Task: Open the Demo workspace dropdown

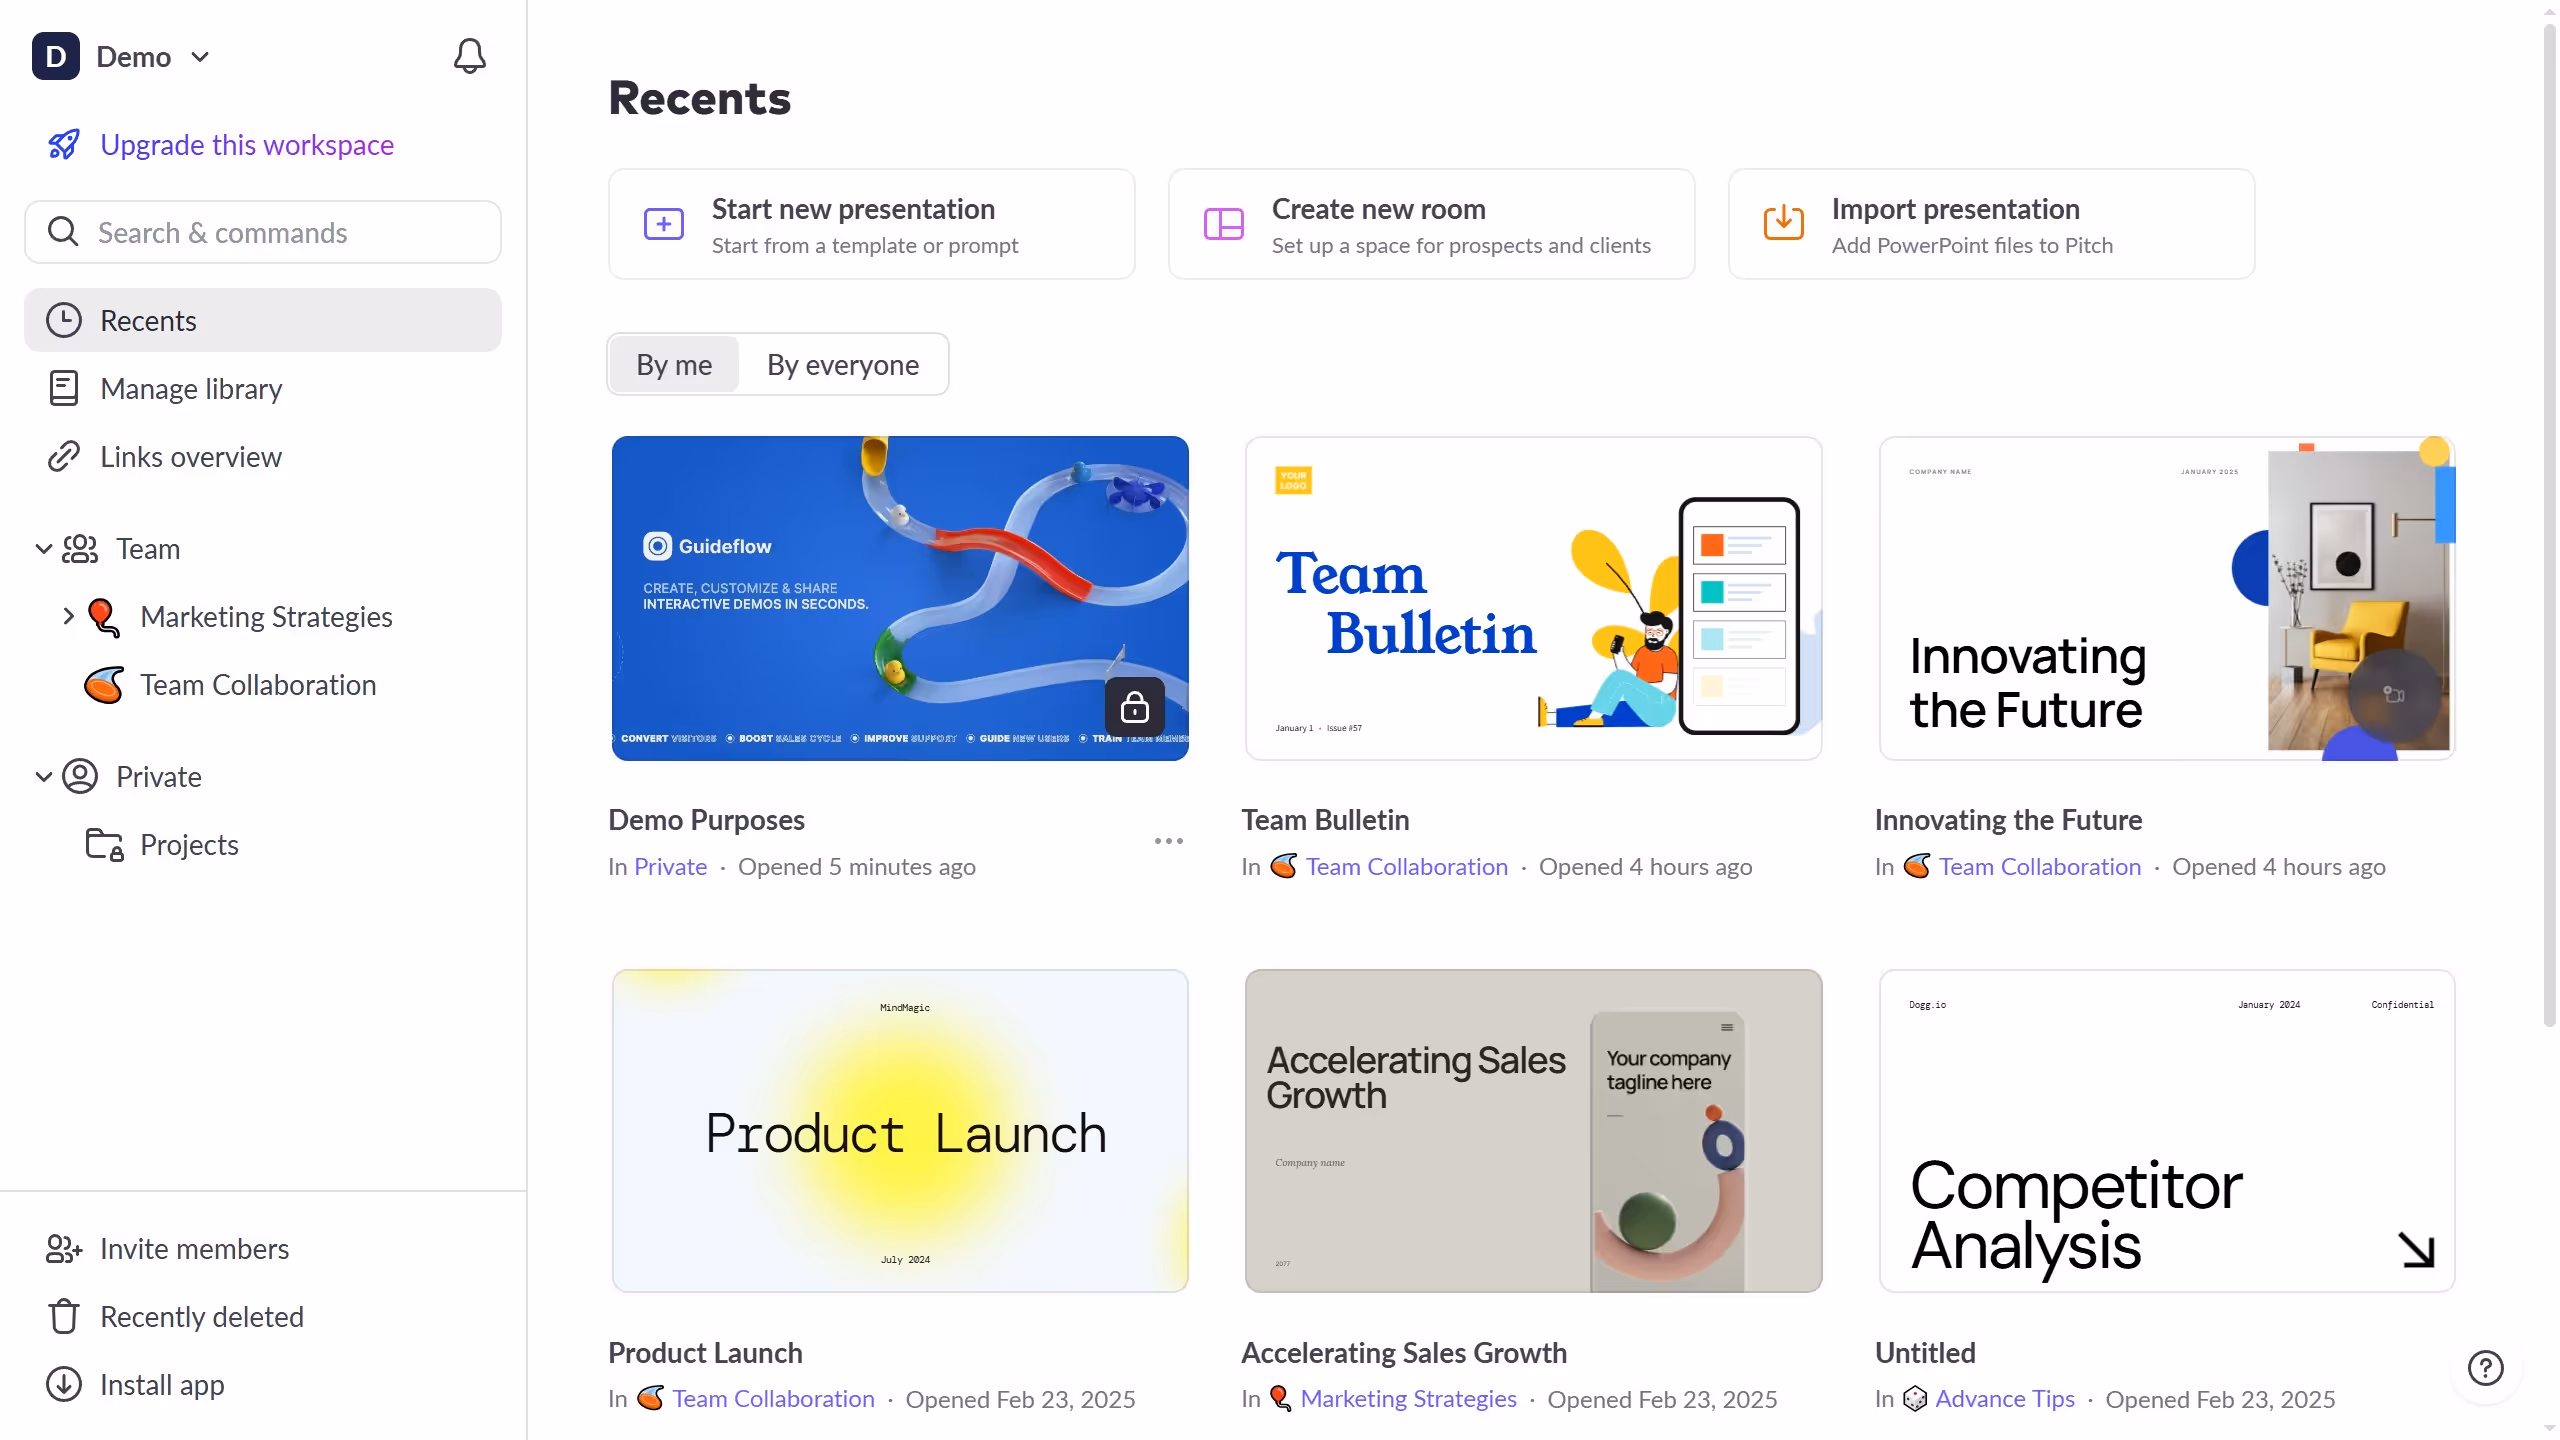Action: tap(200, 57)
